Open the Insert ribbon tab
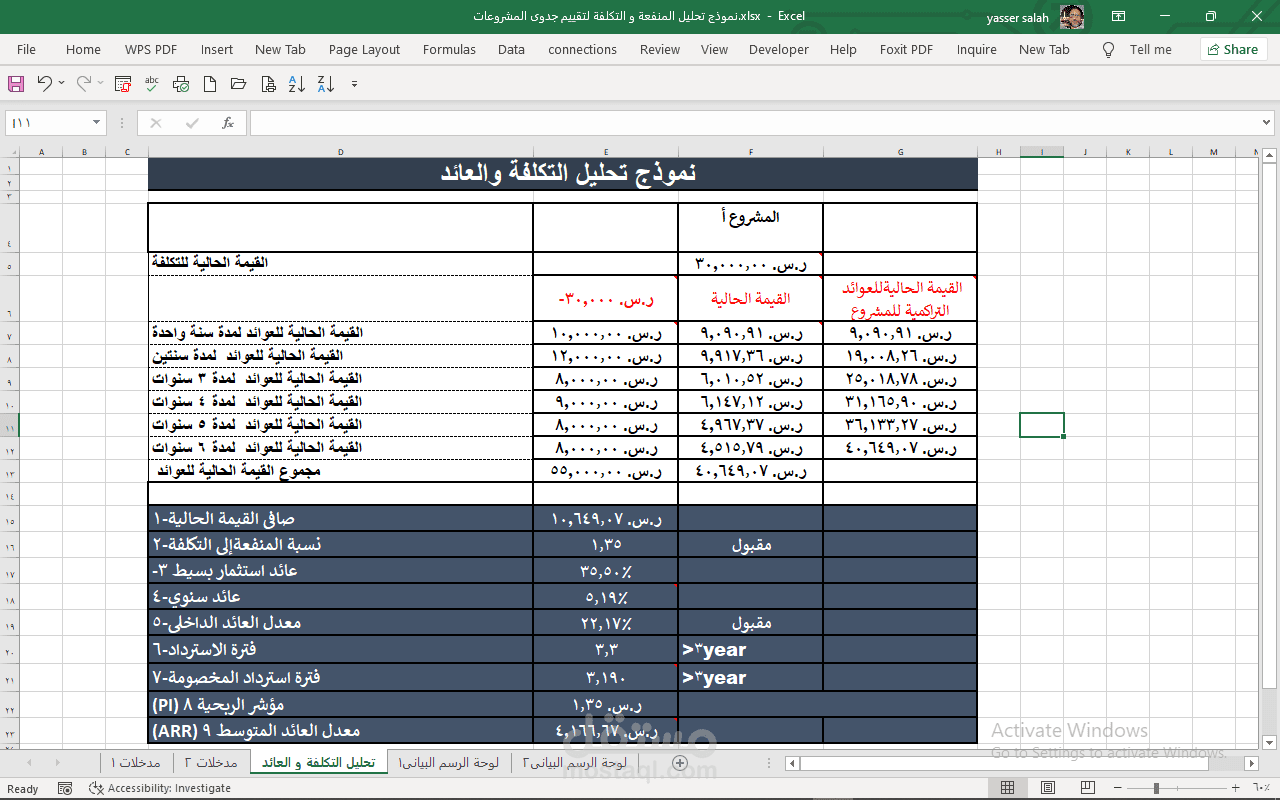 pos(216,49)
